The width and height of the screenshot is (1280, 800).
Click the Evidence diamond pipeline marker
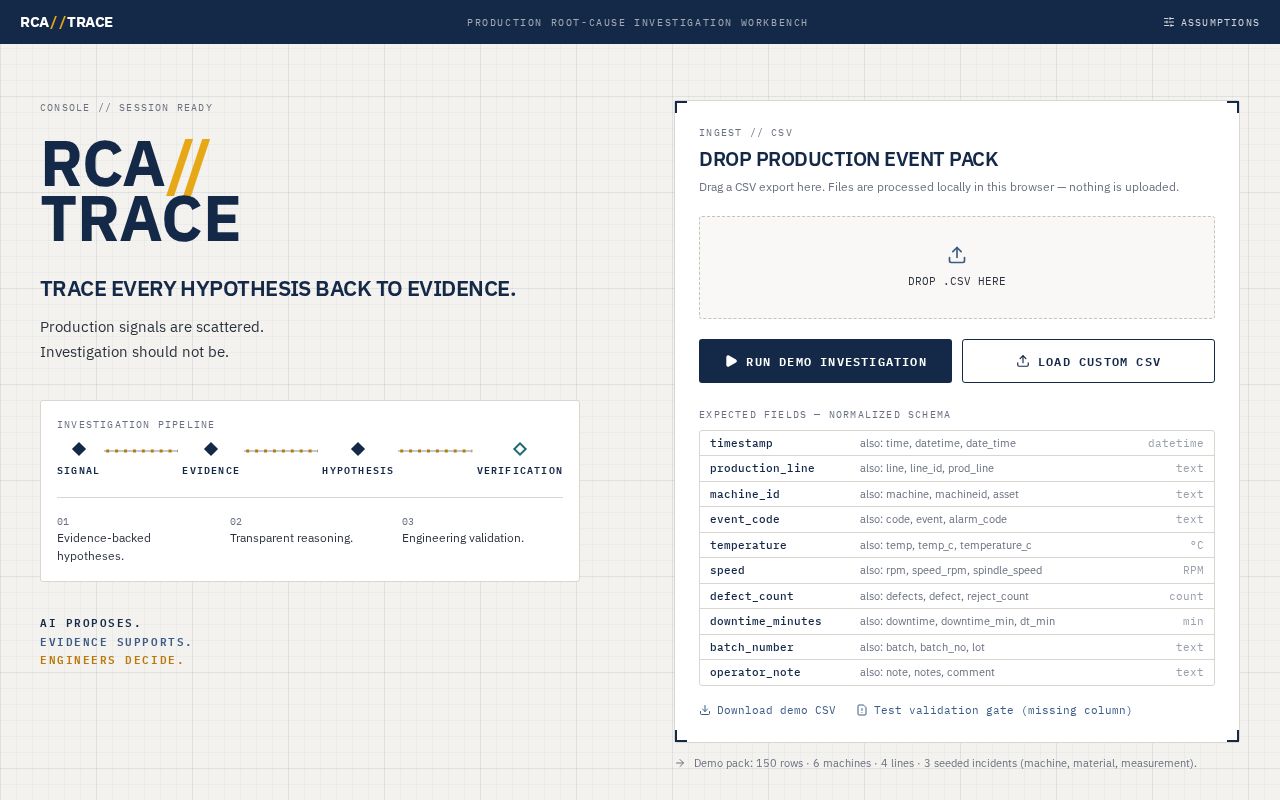tap(211, 449)
